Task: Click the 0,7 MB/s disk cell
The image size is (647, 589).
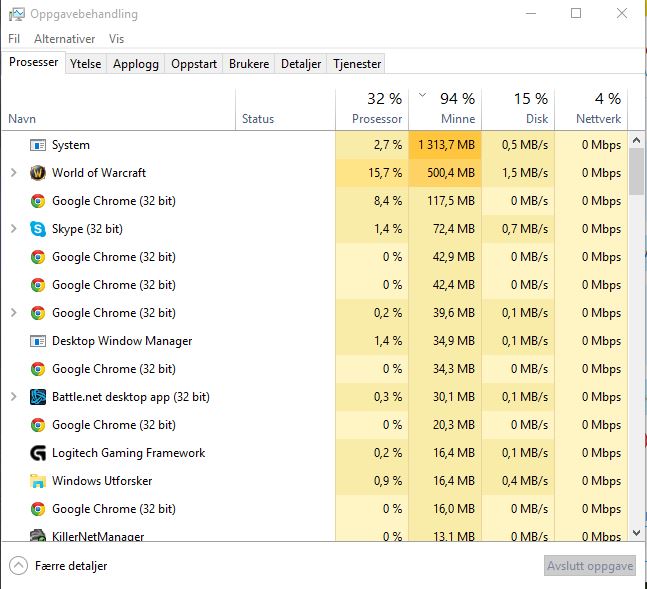Action: (x=518, y=229)
